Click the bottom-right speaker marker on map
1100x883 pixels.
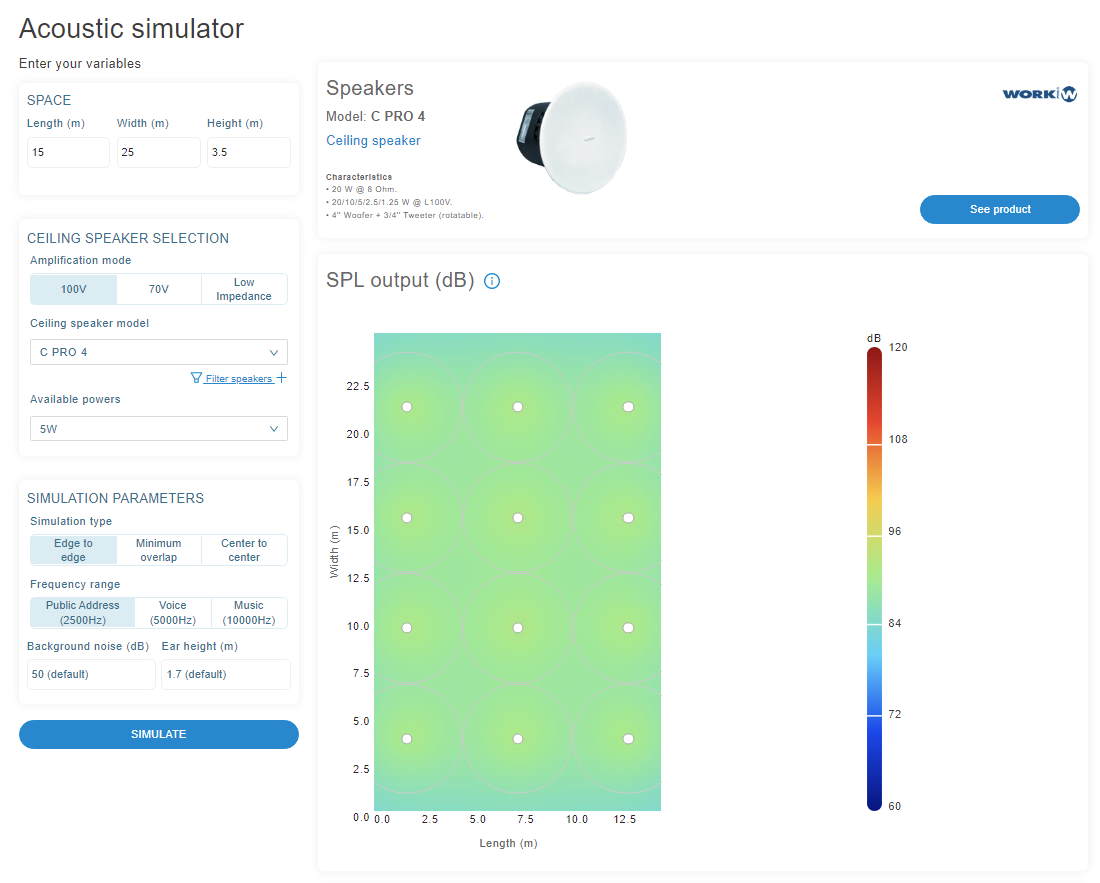(x=628, y=739)
